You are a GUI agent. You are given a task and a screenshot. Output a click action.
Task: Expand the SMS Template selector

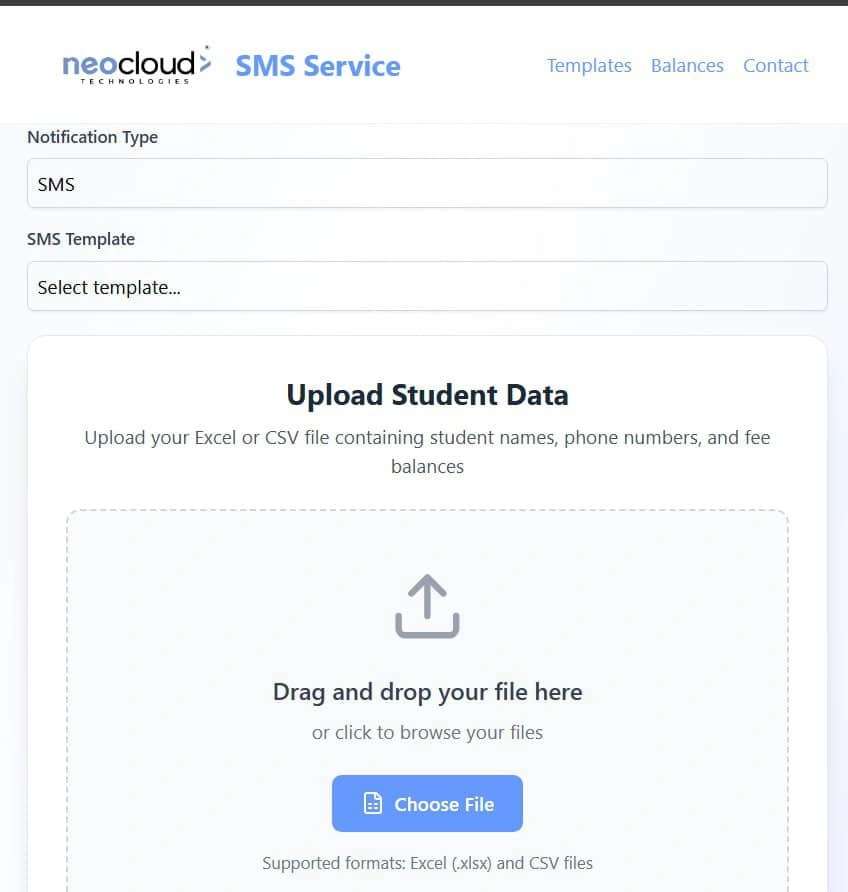tap(427, 287)
